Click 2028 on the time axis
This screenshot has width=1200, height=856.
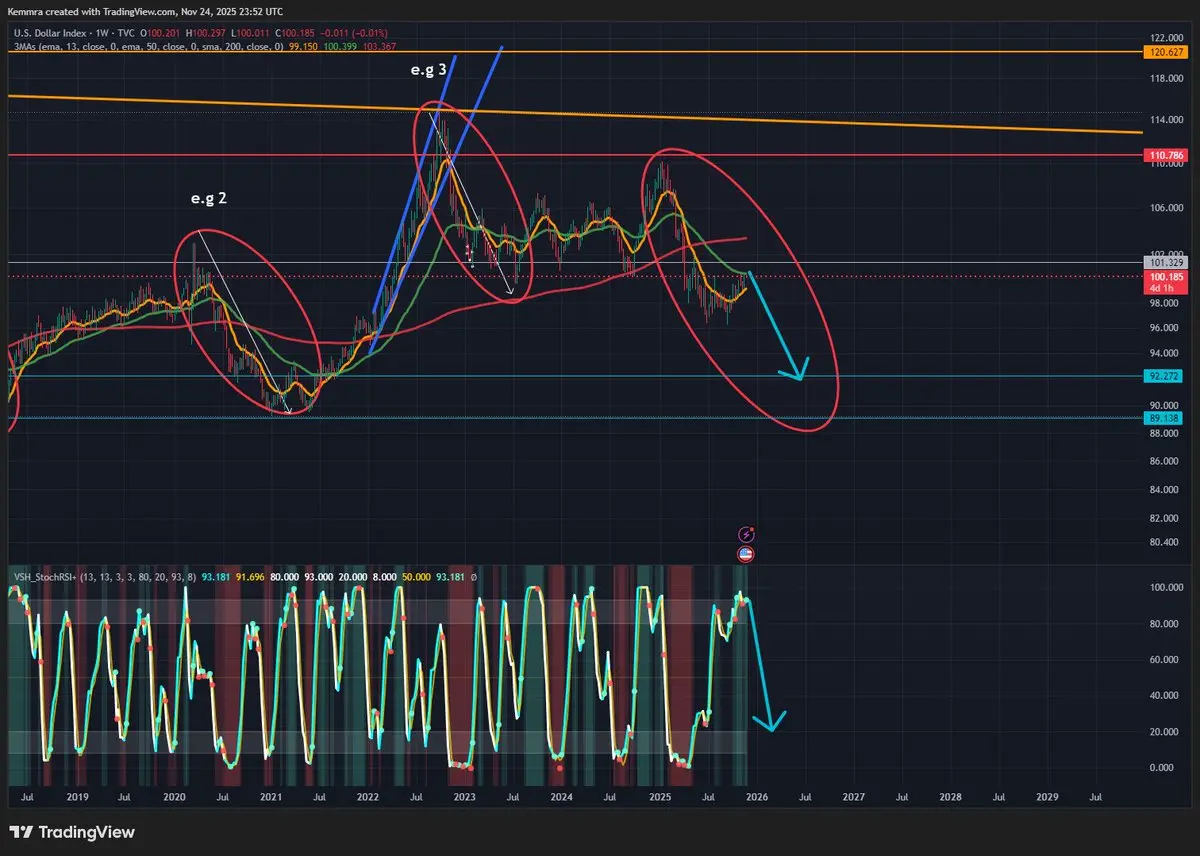[950, 798]
